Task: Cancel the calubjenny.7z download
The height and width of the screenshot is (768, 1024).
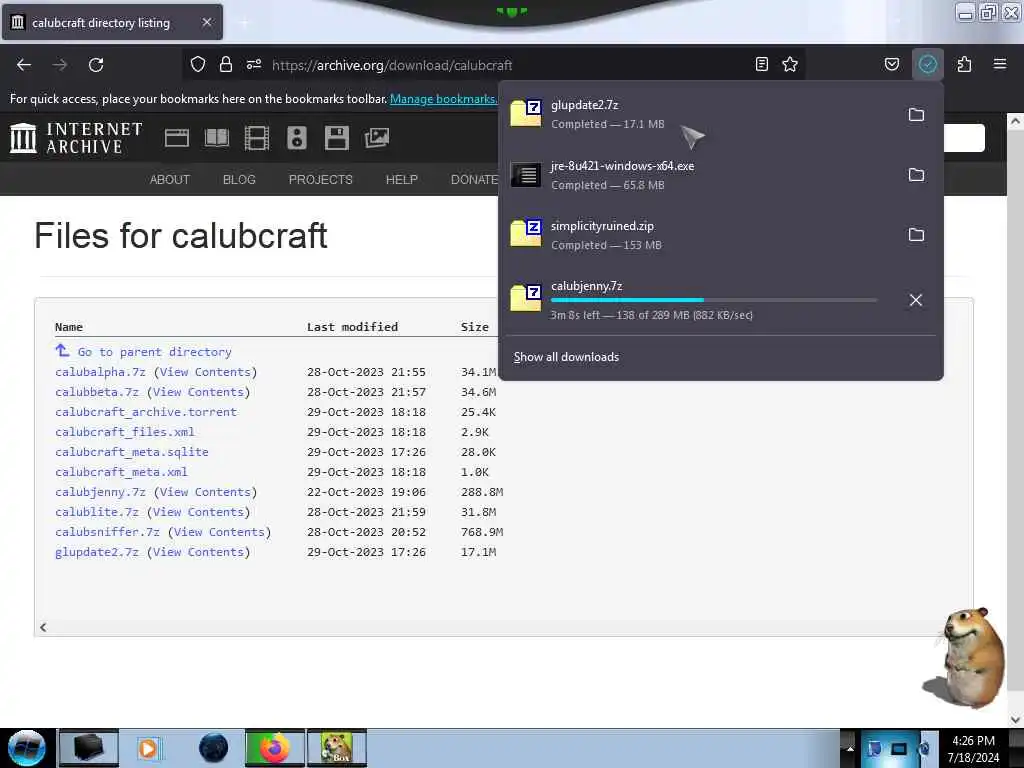Action: [916, 300]
